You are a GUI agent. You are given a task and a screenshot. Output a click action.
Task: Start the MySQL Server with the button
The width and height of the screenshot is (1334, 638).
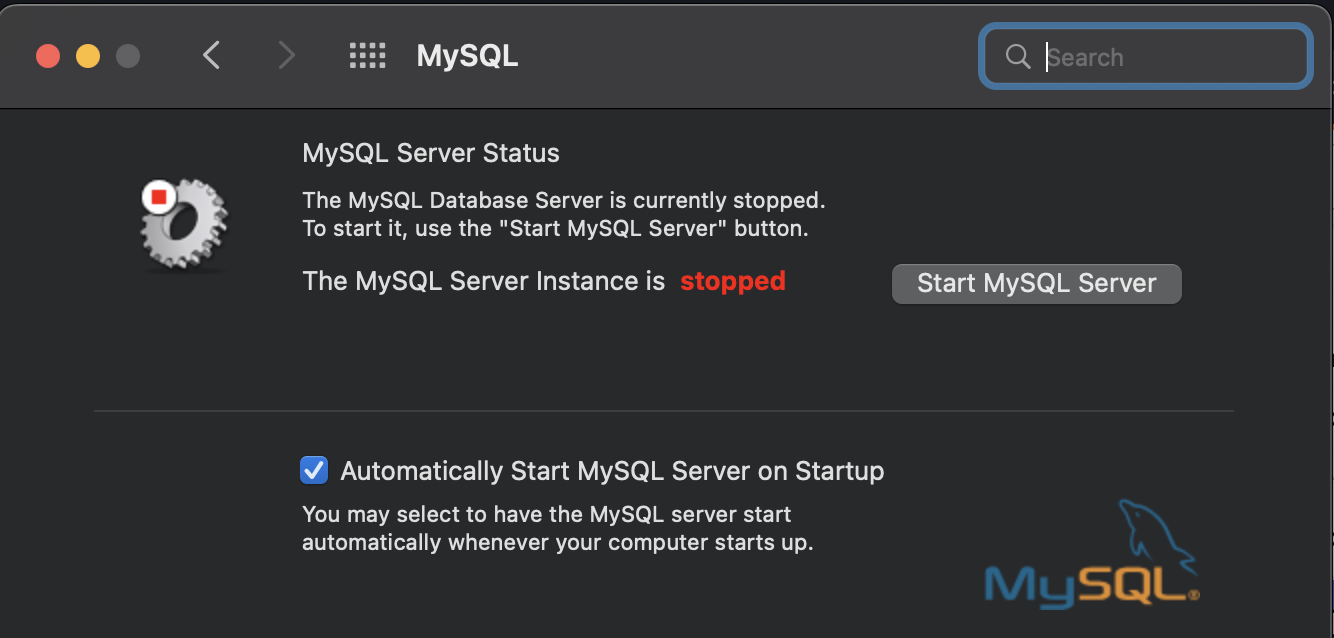click(x=1037, y=283)
